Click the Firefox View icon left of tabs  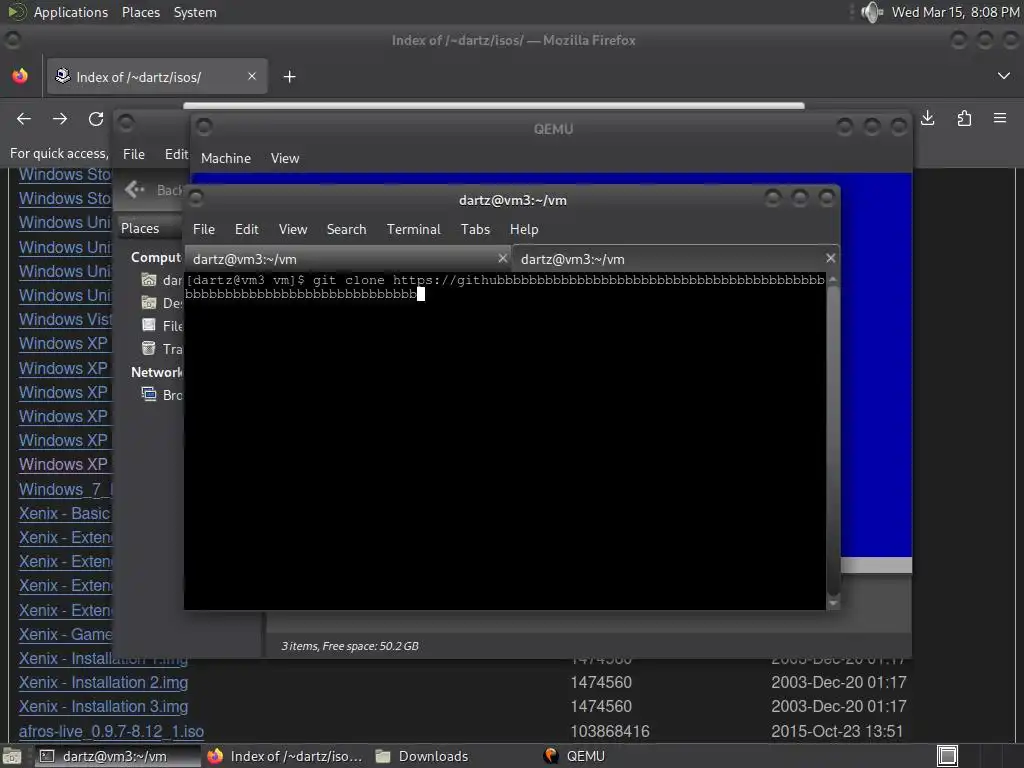coord(20,76)
